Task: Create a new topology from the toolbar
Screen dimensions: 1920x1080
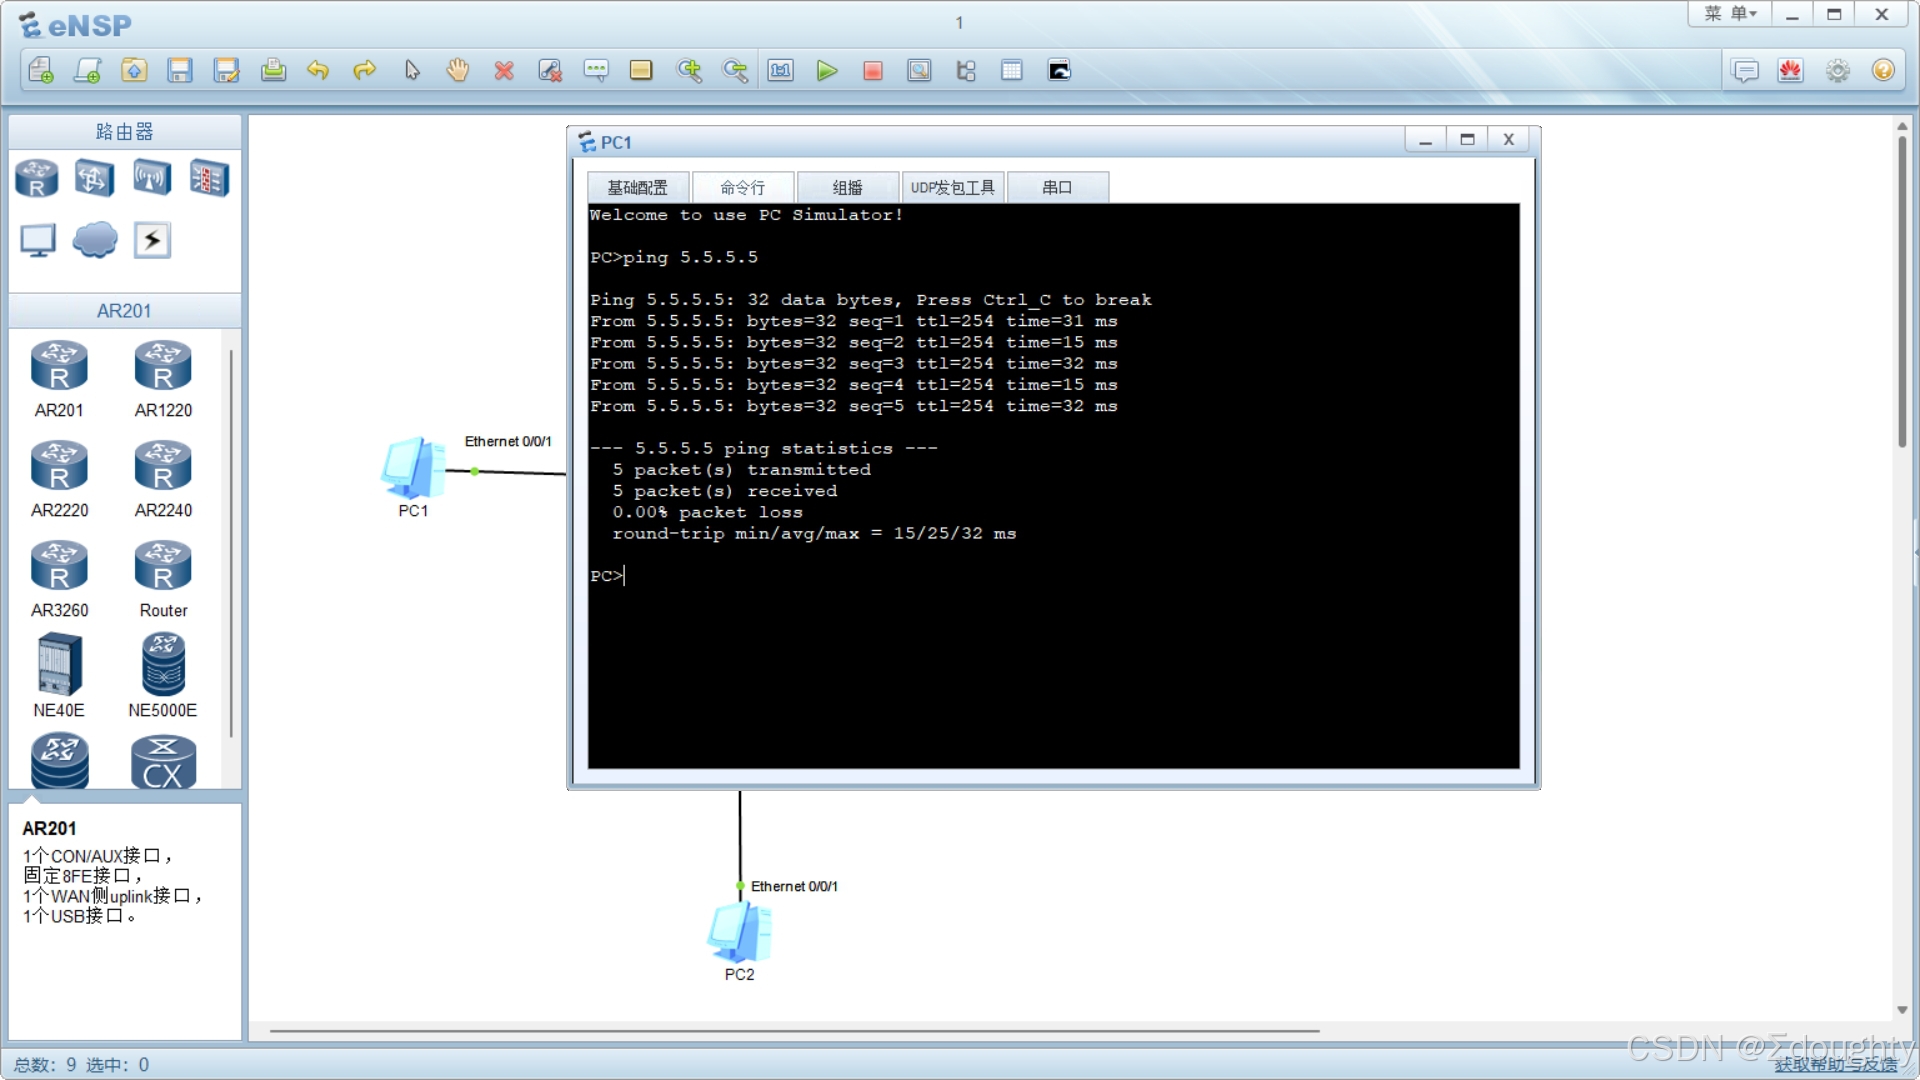Action: click(41, 70)
